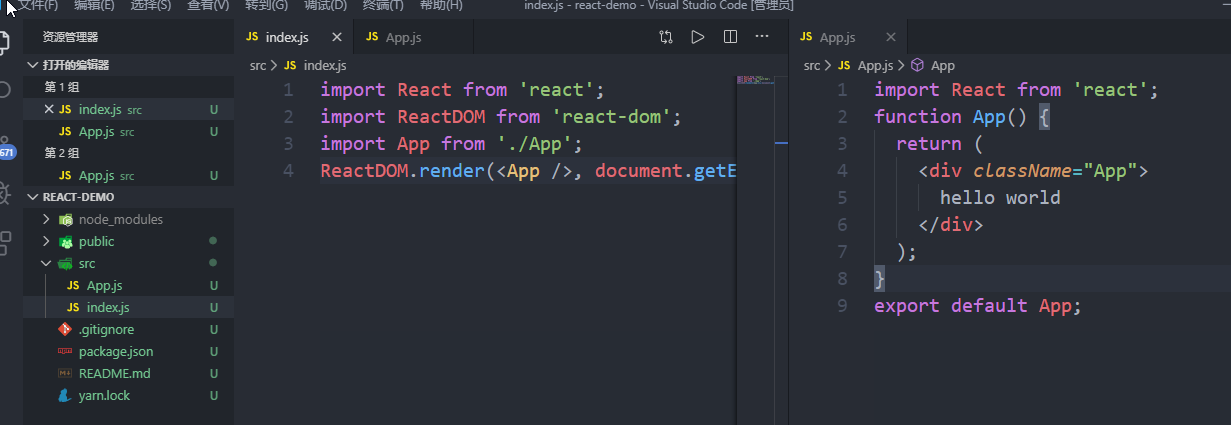The image size is (1231, 425).
Task: Open the Debug view bug icon
Action: pos(5,193)
